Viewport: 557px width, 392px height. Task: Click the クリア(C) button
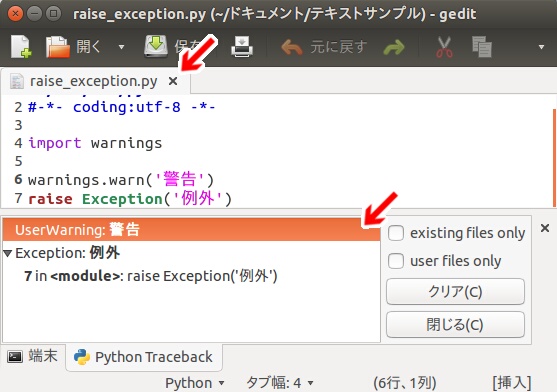[x=455, y=292]
